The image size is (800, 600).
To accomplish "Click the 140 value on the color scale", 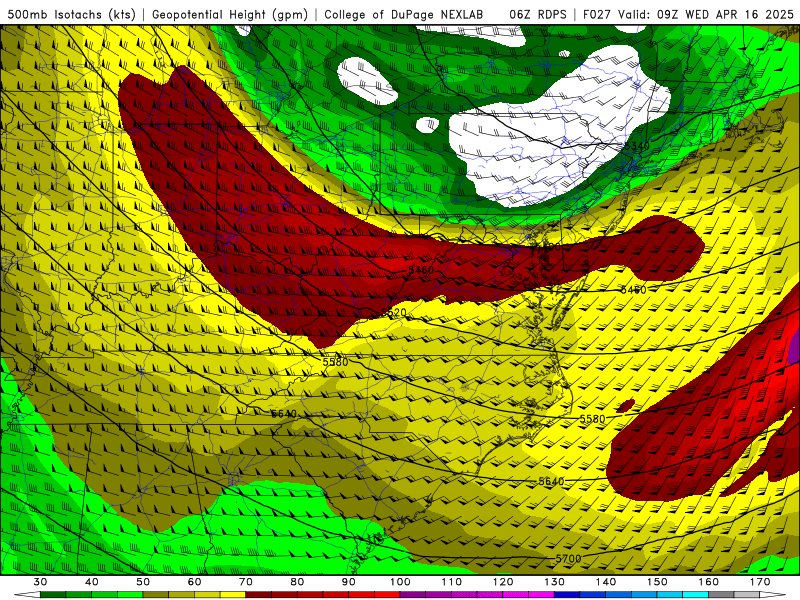I will (606, 582).
